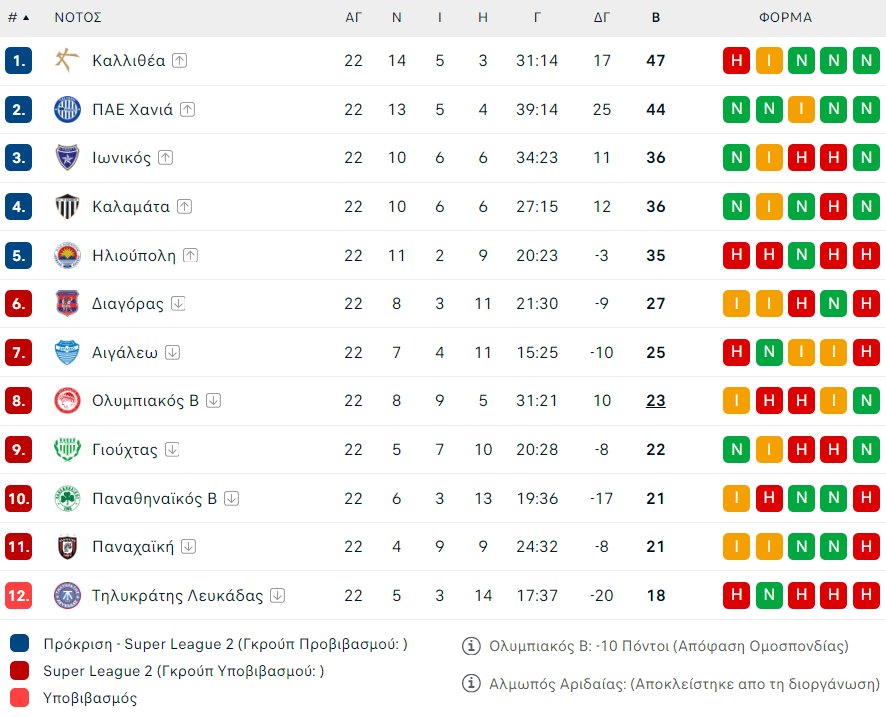Screen dimensions: 886x717
Task: Click relegation arrow icon next to Διαγόρας
Action: pyautogui.click(x=179, y=304)
